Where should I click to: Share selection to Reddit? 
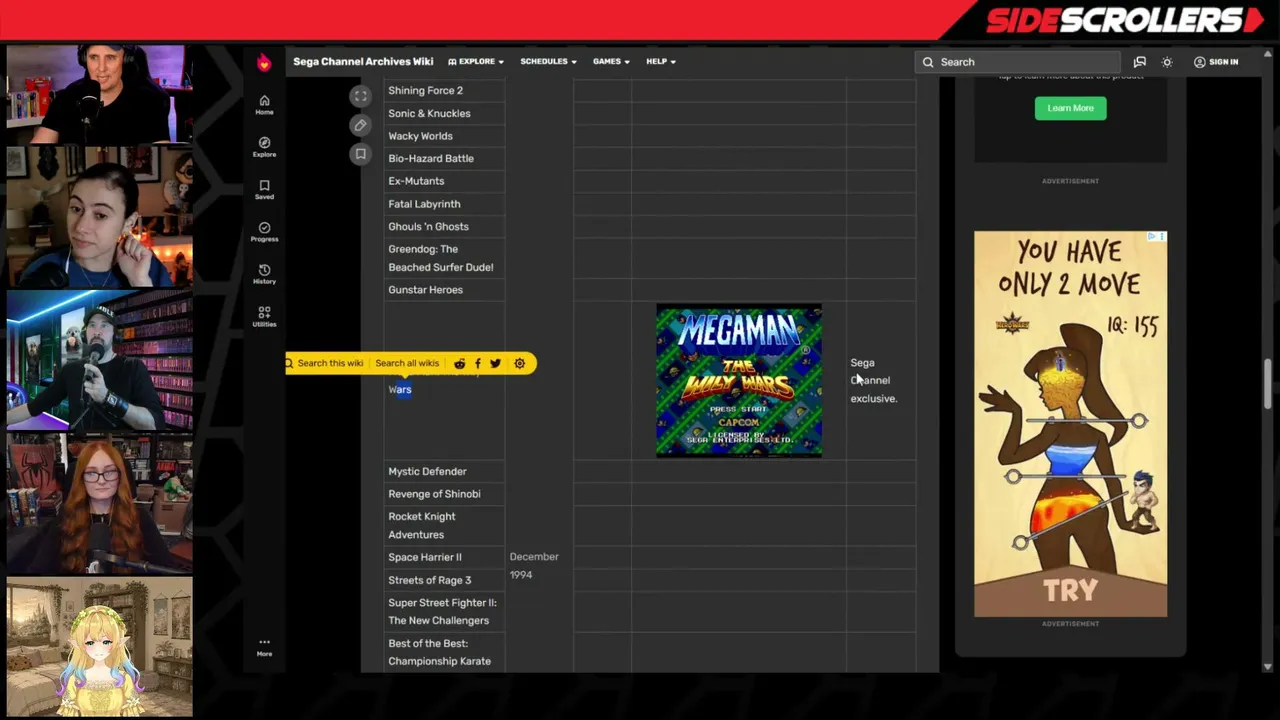[x=459, y=363]
